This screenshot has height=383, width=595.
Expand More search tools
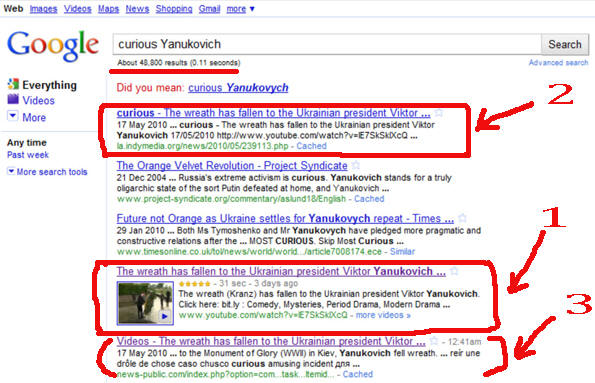click(47, 172)
